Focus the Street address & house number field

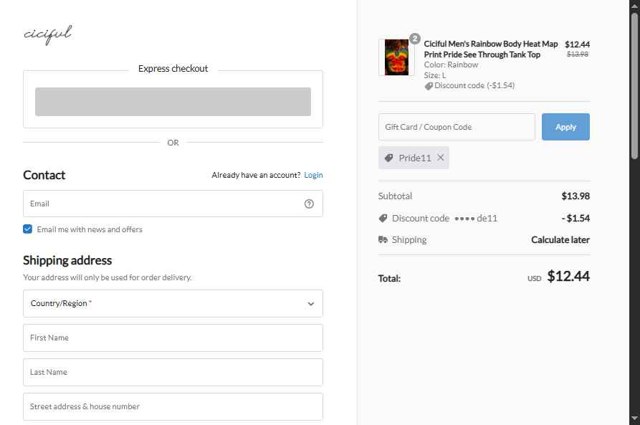point(173,407)
